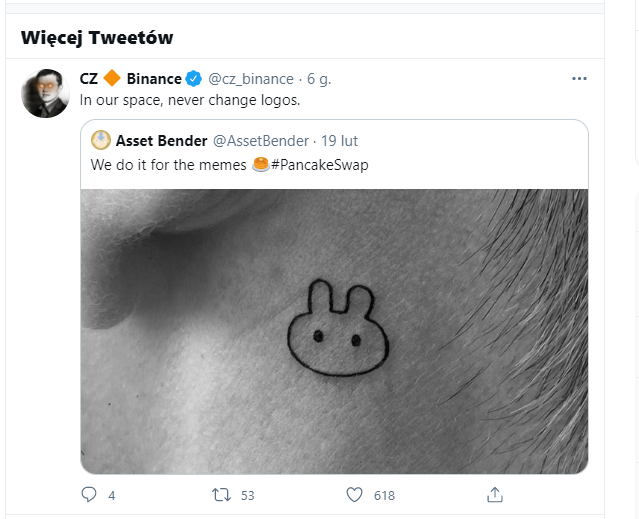Viewport: 639px width, 519px height.
Task: Open the @cz_binance handle link
Action: [x=251, y=79]
